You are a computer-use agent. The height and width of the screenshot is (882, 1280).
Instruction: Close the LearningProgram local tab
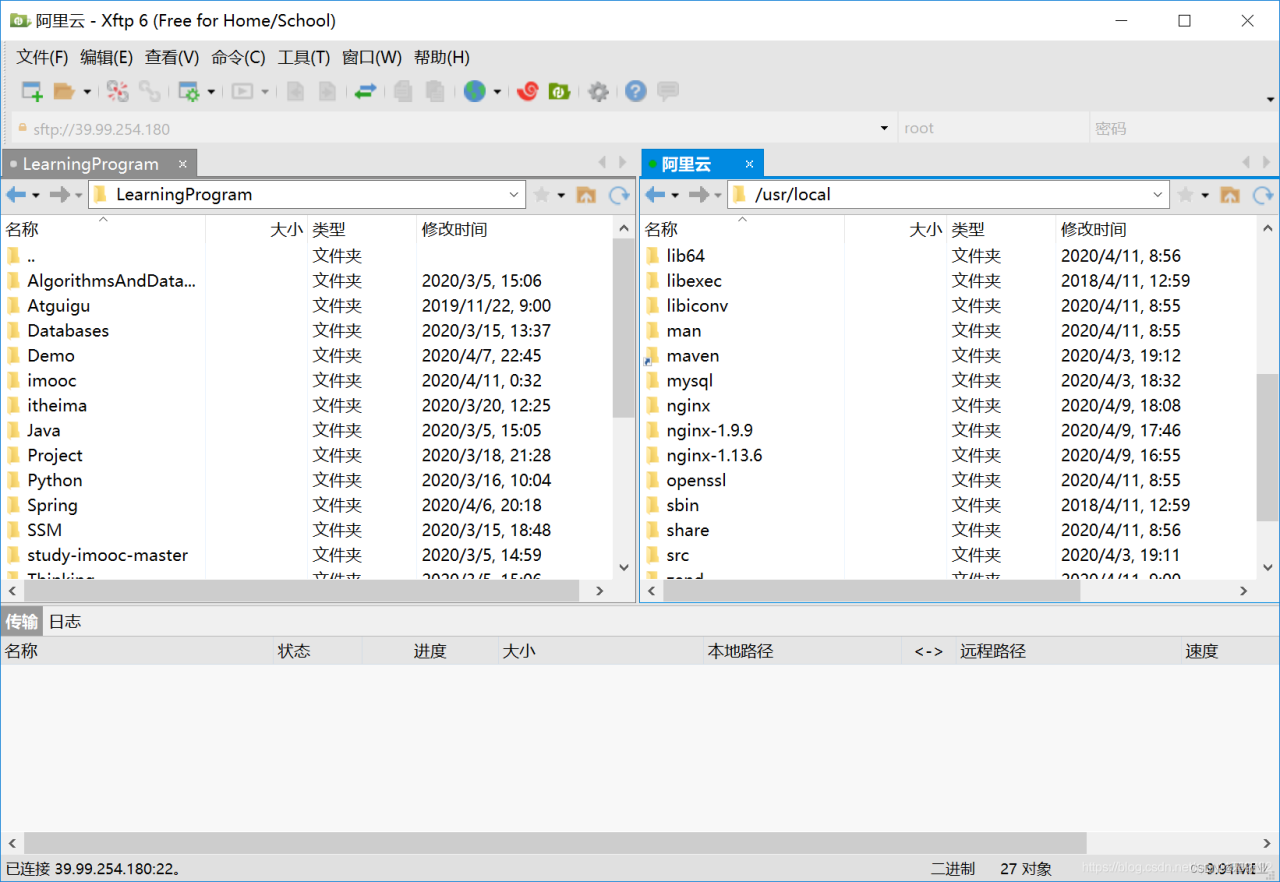[x=183, y=164]
